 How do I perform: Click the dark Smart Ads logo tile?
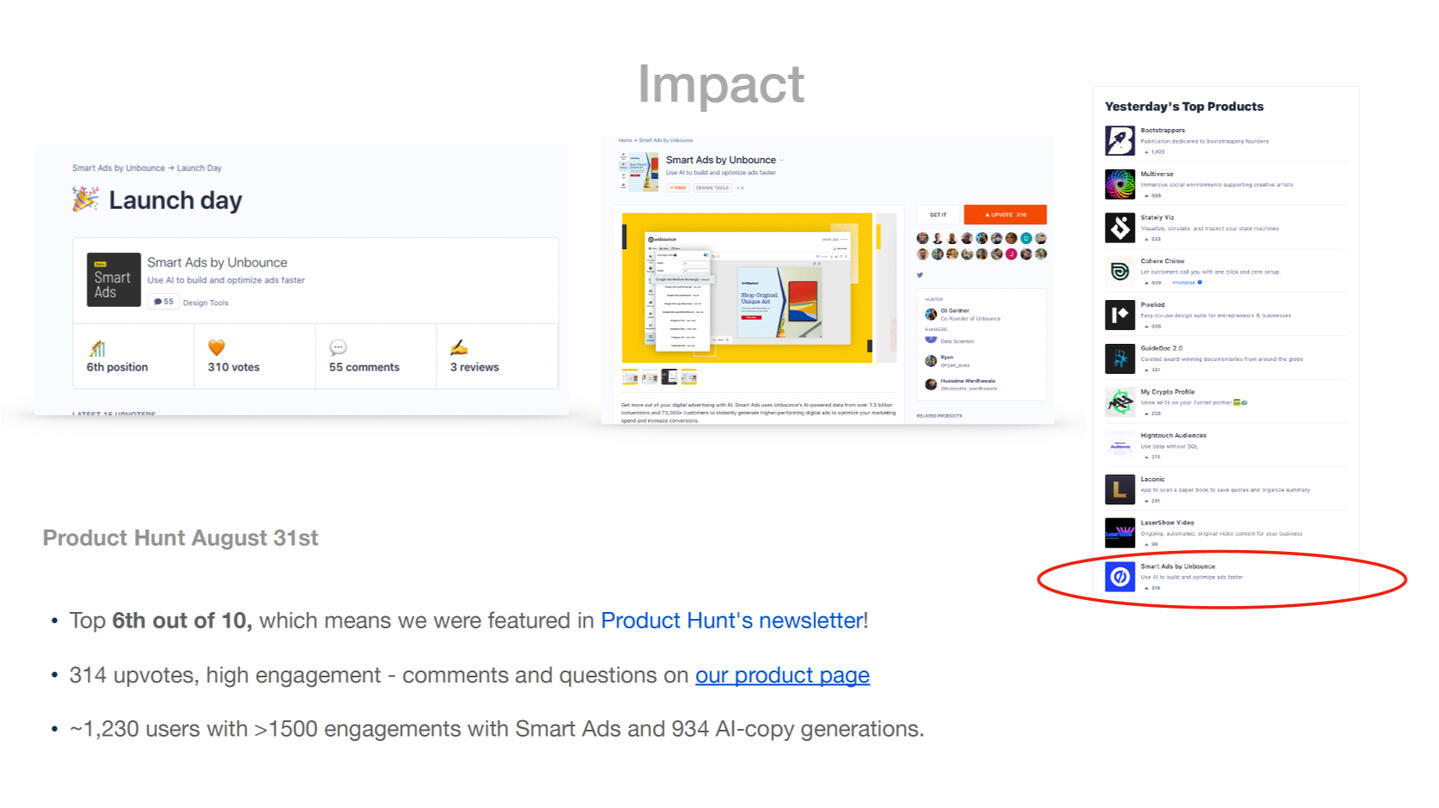[x=113, y=279]
